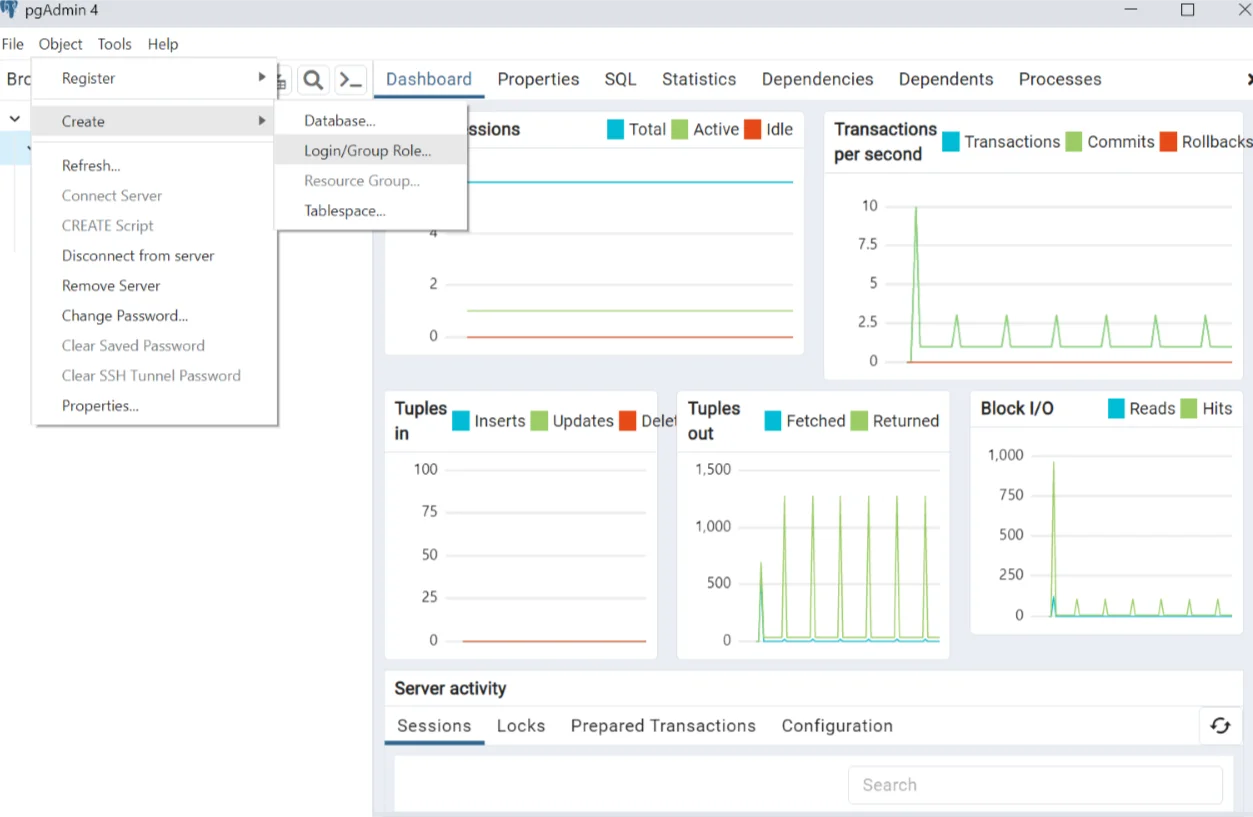Expand the Create submenu arrow
The height and width of the screenshot is (817, 1253).
pos(262,120)
